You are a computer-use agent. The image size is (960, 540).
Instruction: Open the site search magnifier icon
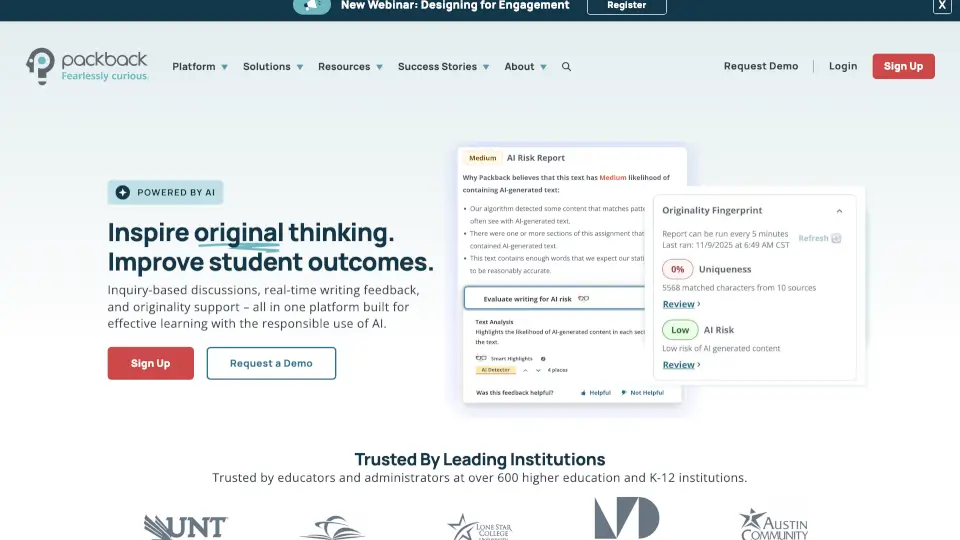[567, 67]
